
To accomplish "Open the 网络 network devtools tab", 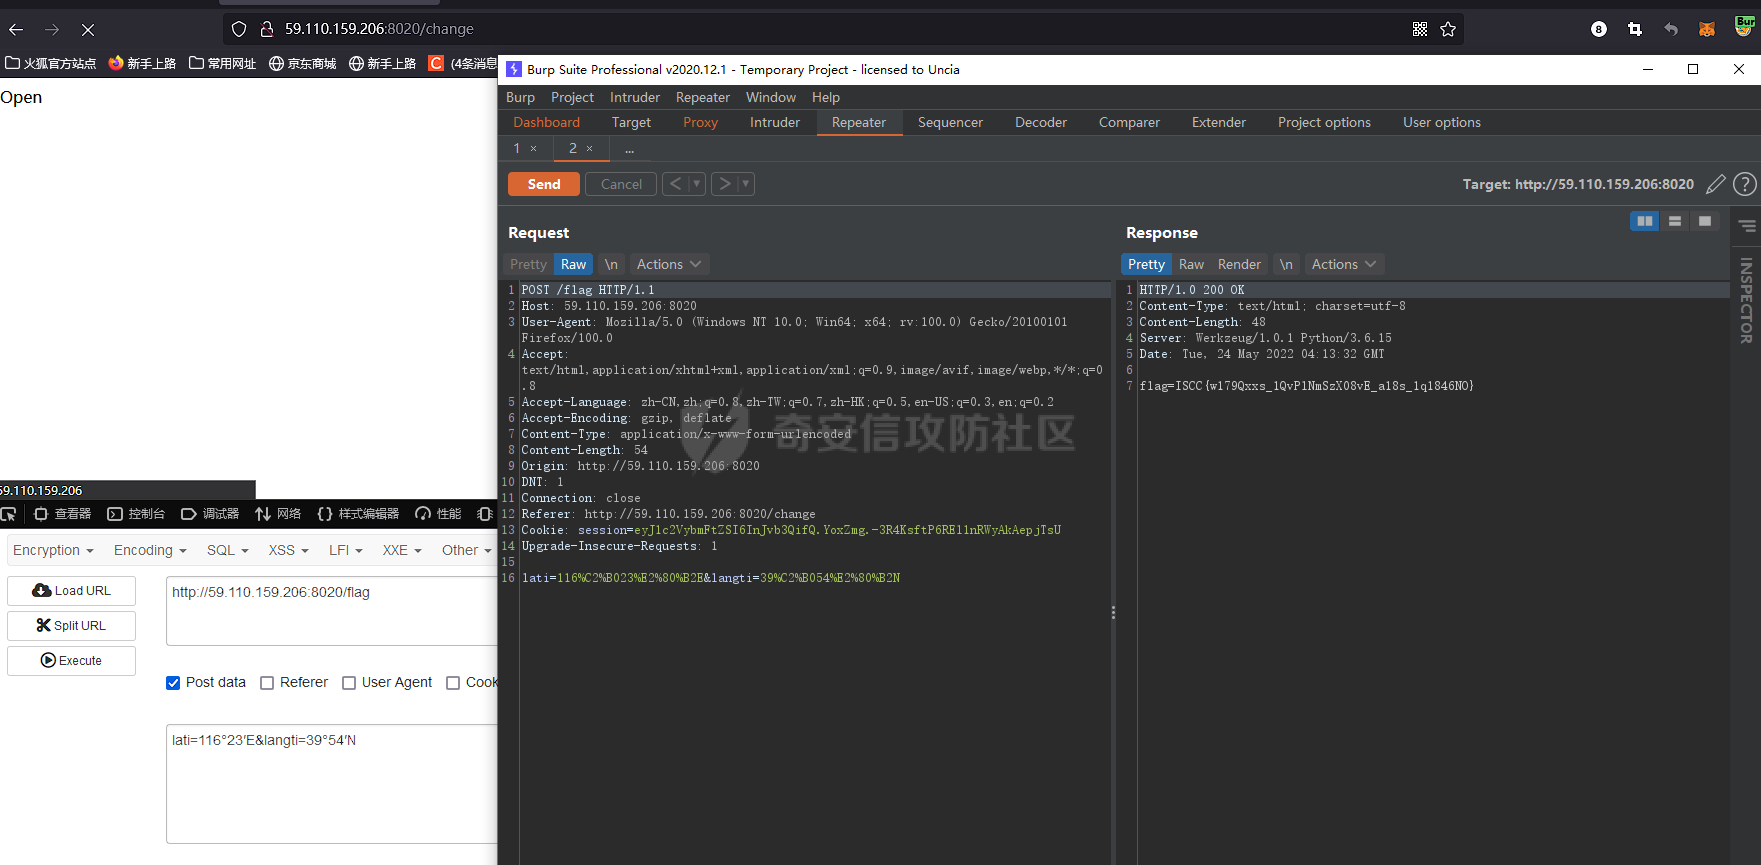I will click(278, 514).
